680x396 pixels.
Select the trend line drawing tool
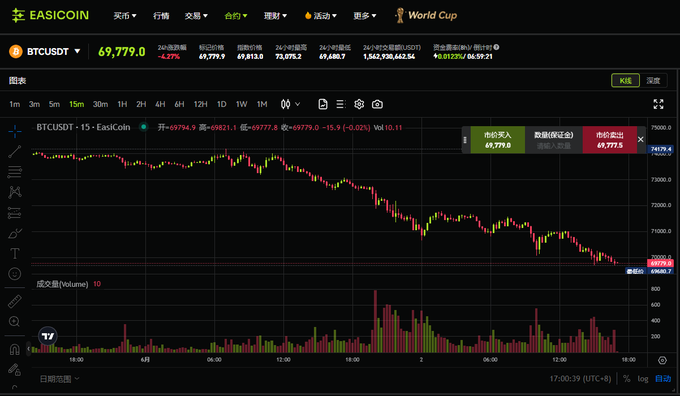pos(15,151)
